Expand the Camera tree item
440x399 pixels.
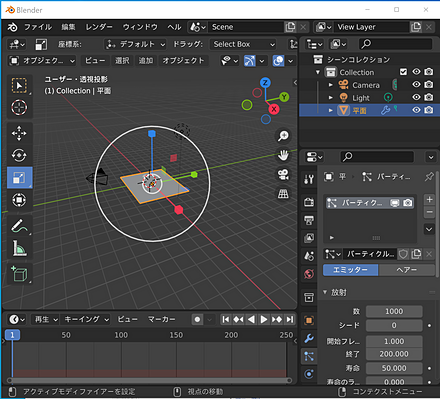point(331,85)
